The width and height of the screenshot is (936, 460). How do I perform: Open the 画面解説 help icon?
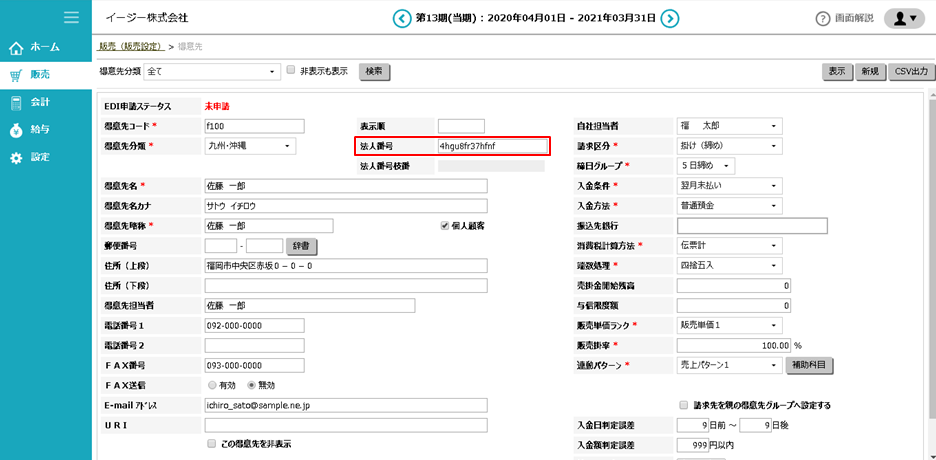point(823,19)
